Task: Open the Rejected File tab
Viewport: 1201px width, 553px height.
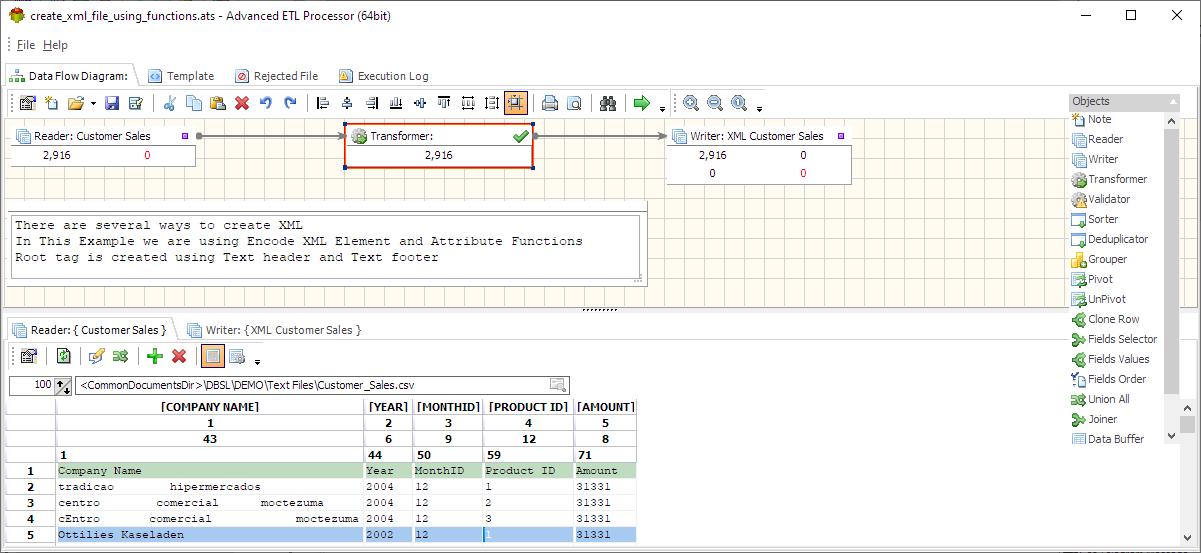Action: 276,76
